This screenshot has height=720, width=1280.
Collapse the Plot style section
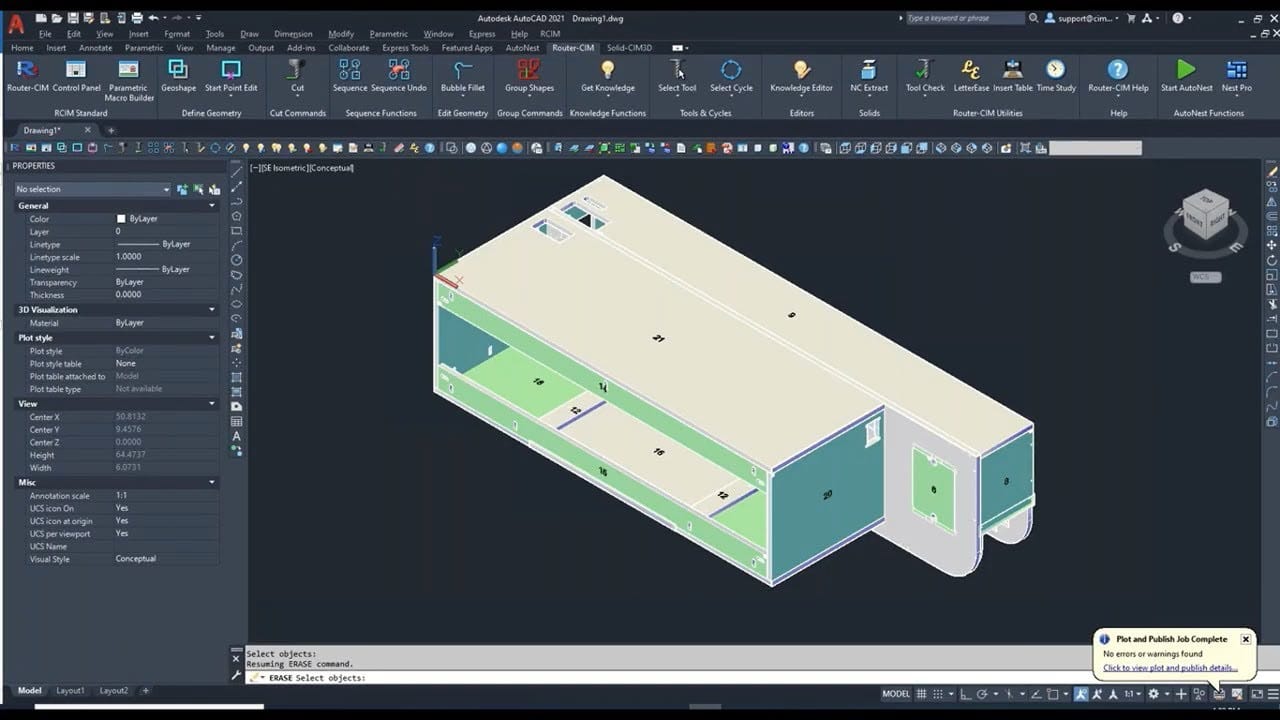[x=211, y=338]
